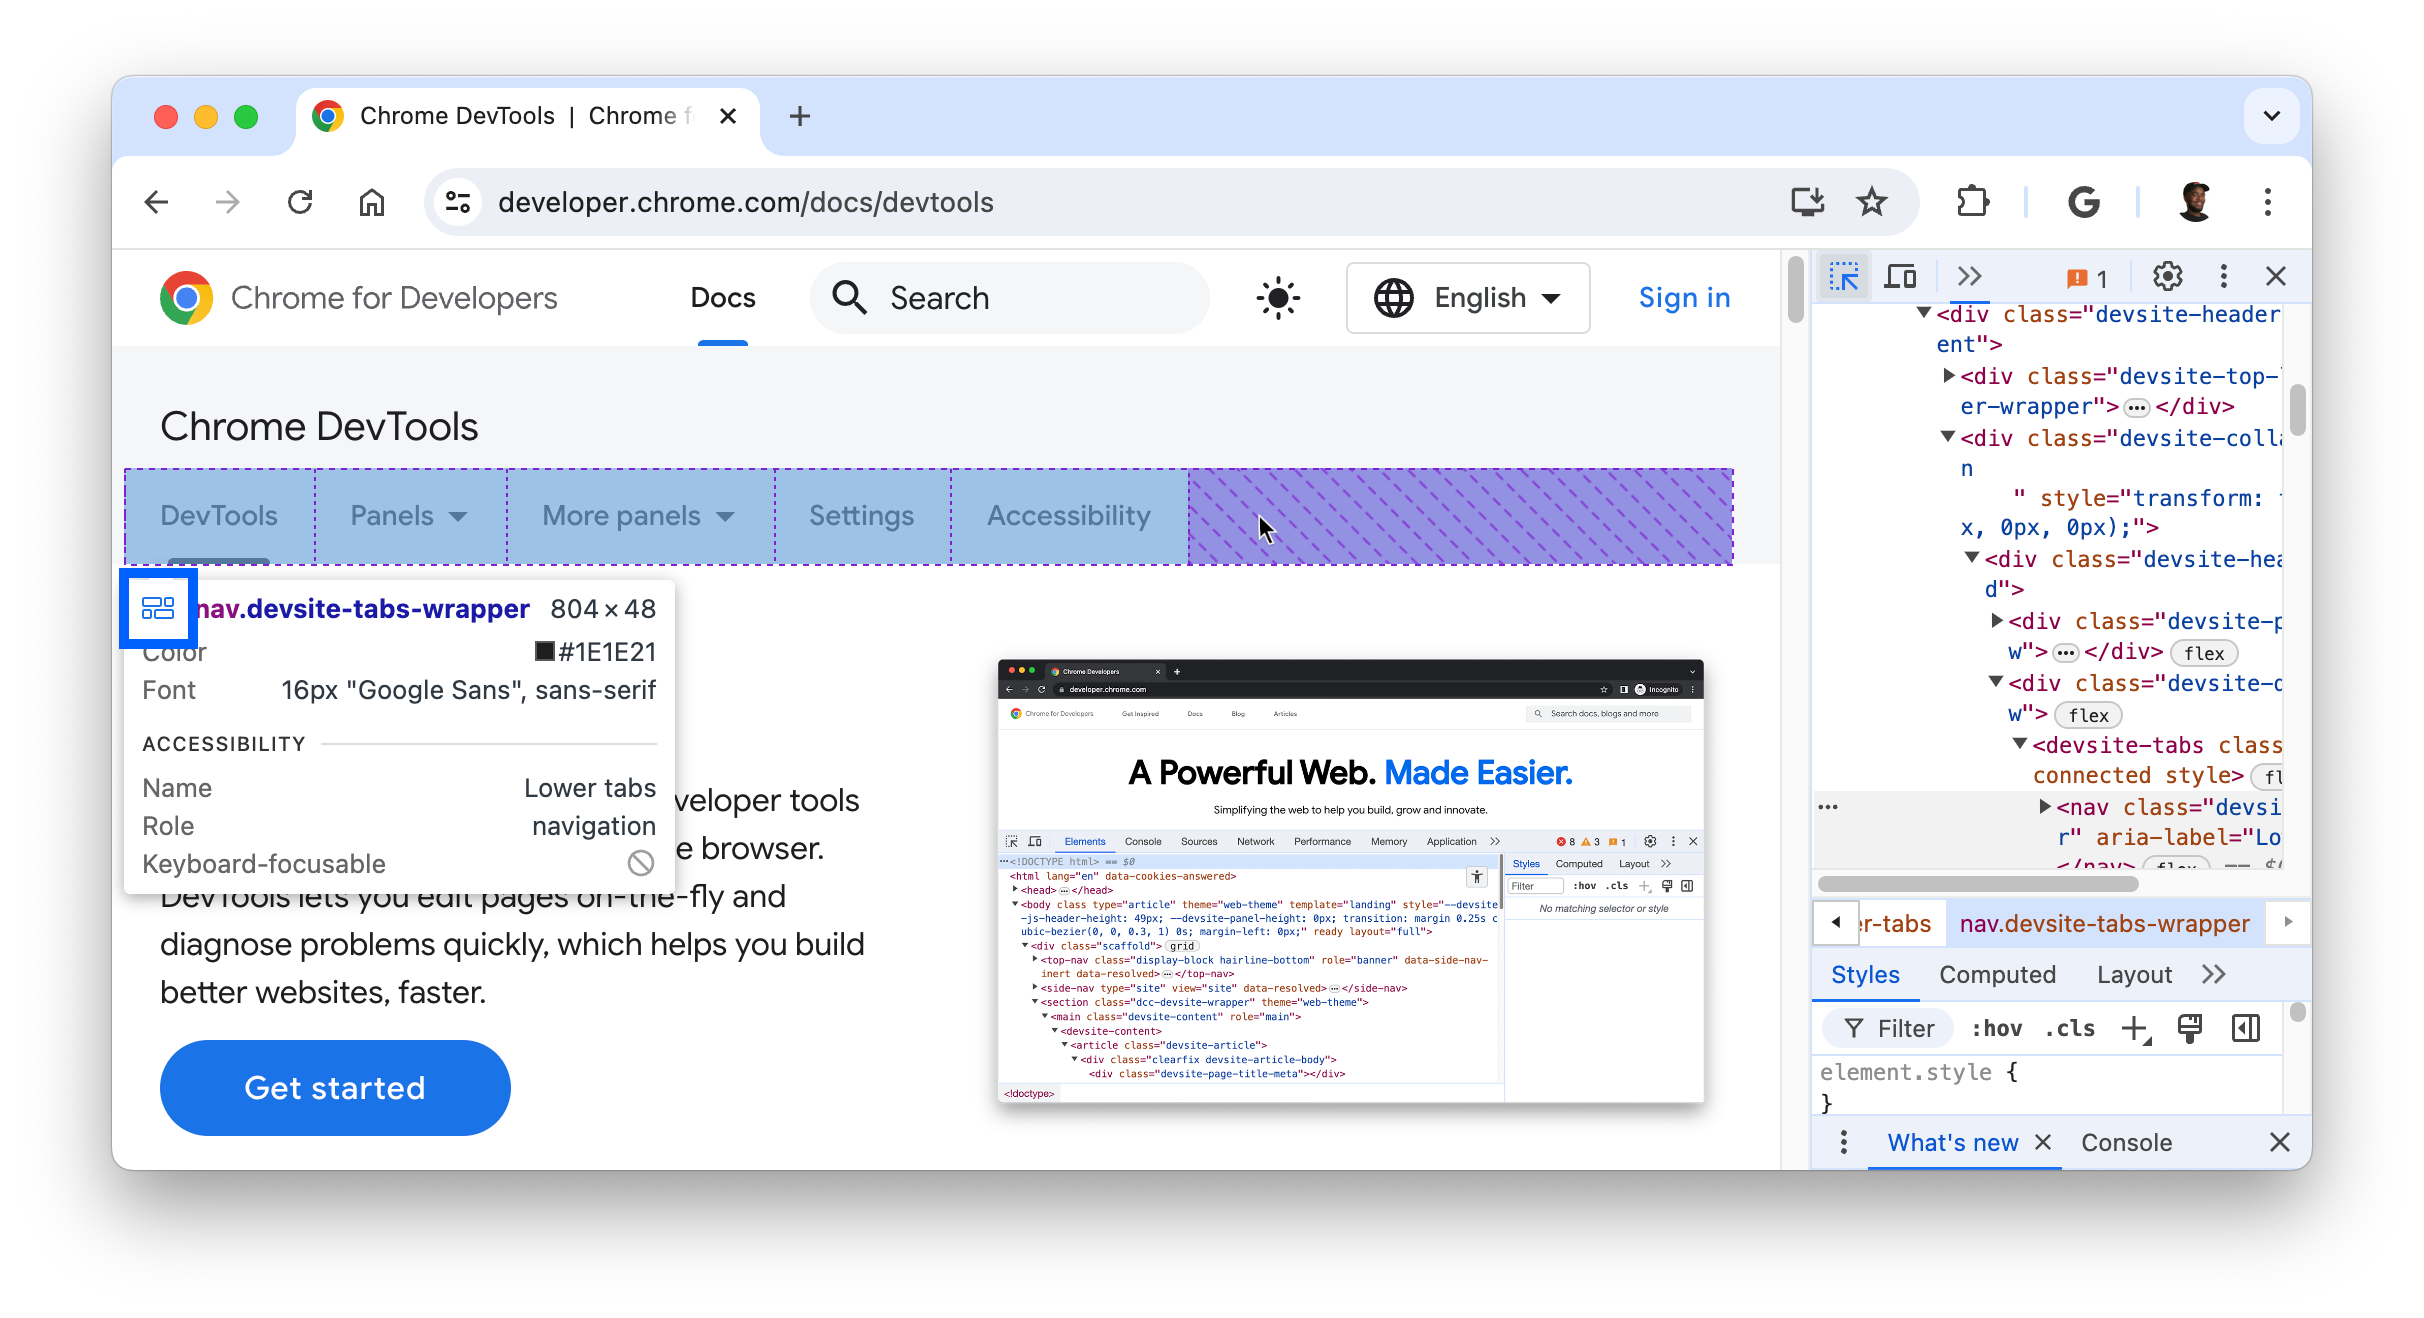The height and width of the screenshot is (1318, 2424).
Task: Click the device toolbar toggle icon
Action: click(x=1898, y=276)
